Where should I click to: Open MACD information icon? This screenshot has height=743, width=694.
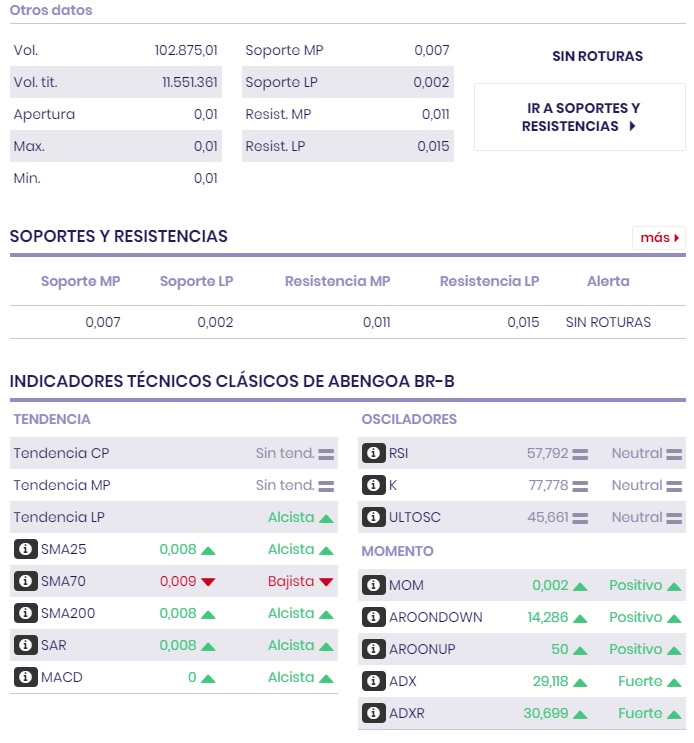click(x=26, y=677)
